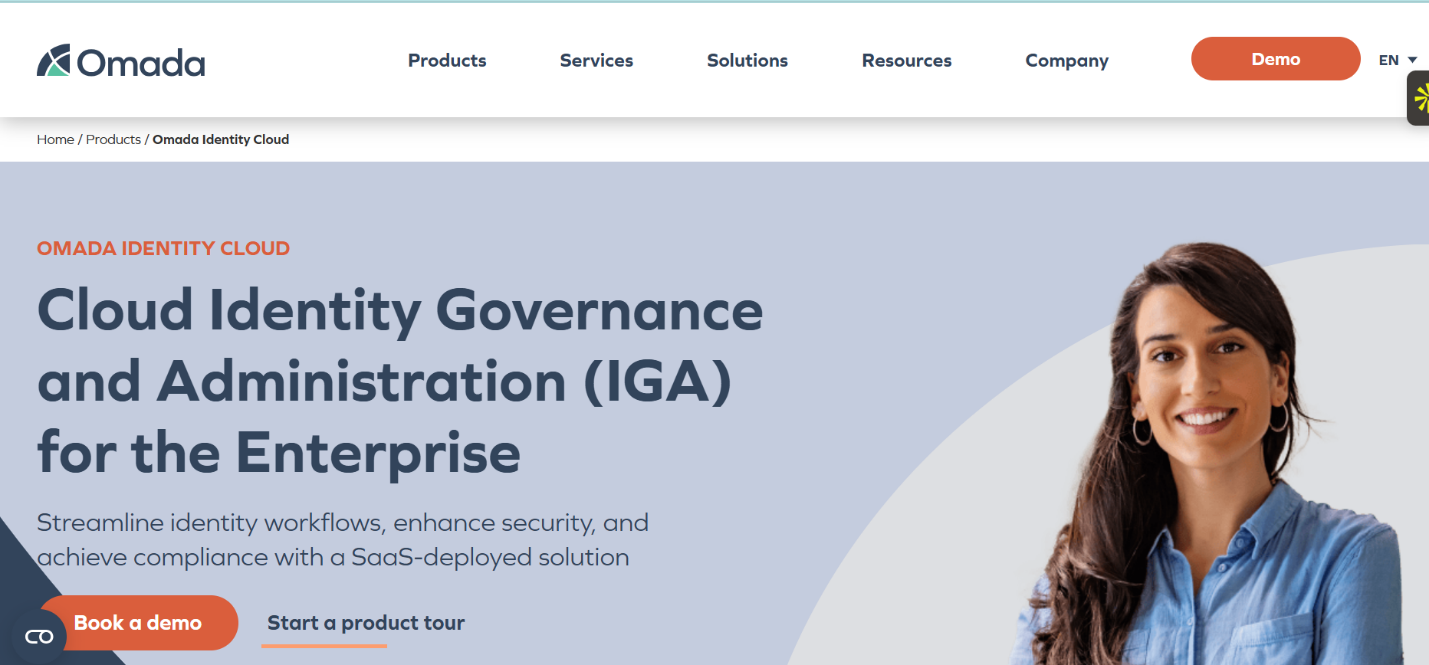Open the cookie consent icon
1429x665 pixels.
39,637
